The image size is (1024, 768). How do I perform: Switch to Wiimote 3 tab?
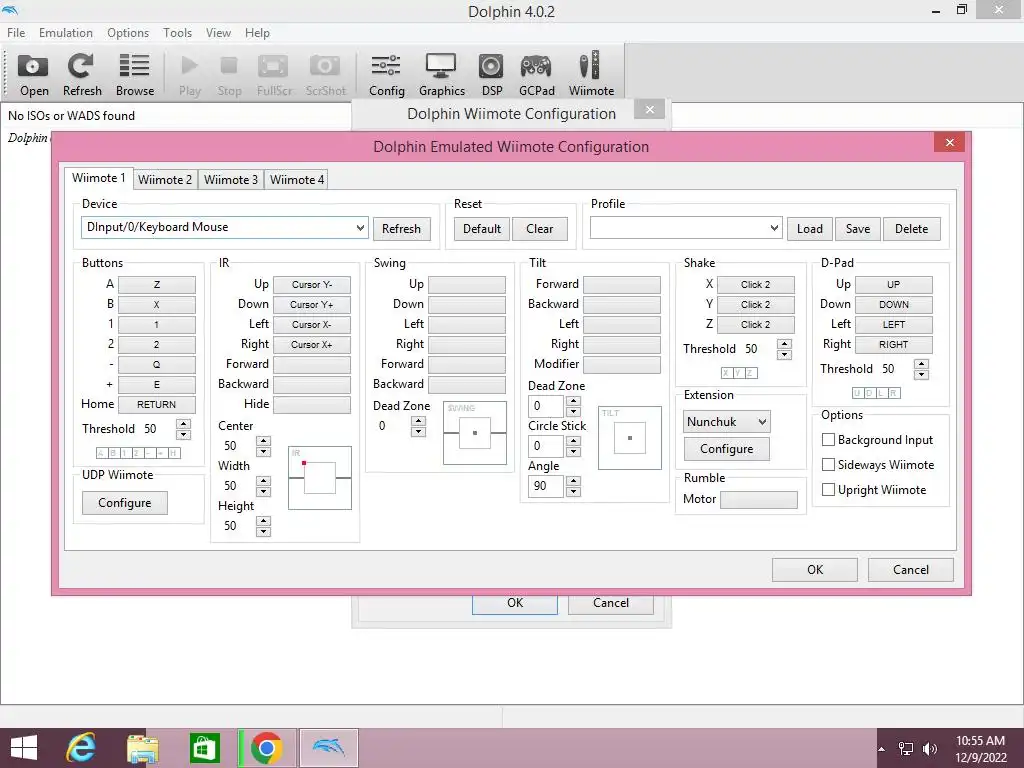231,180
